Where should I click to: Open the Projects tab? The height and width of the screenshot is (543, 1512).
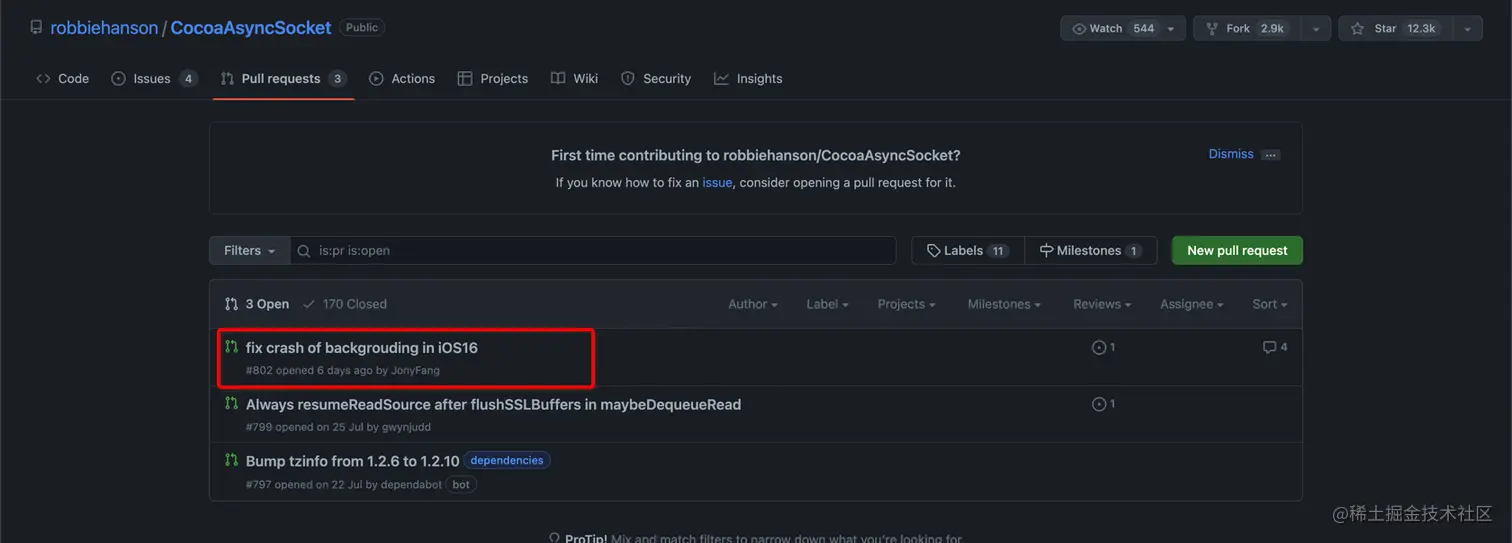coord(493,79)
